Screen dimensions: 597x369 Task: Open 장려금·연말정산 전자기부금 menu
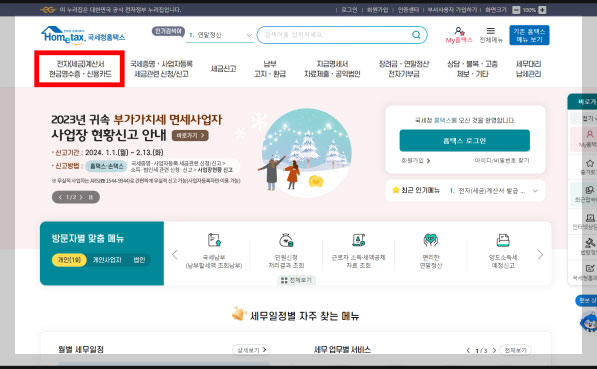404,69
